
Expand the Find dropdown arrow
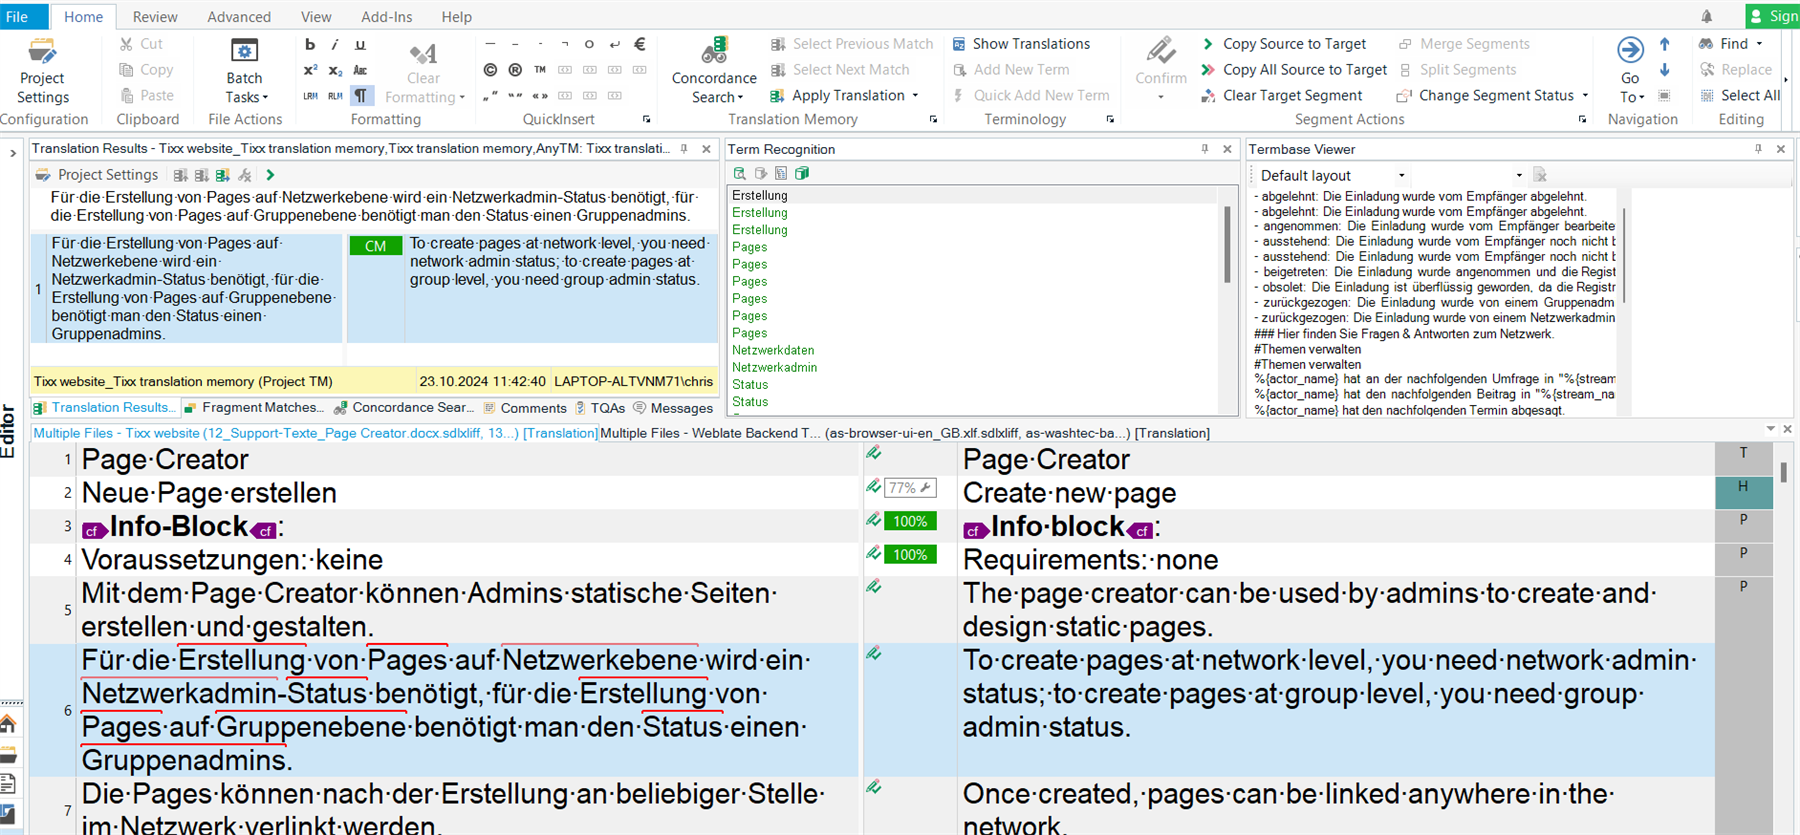(1759, 44)
